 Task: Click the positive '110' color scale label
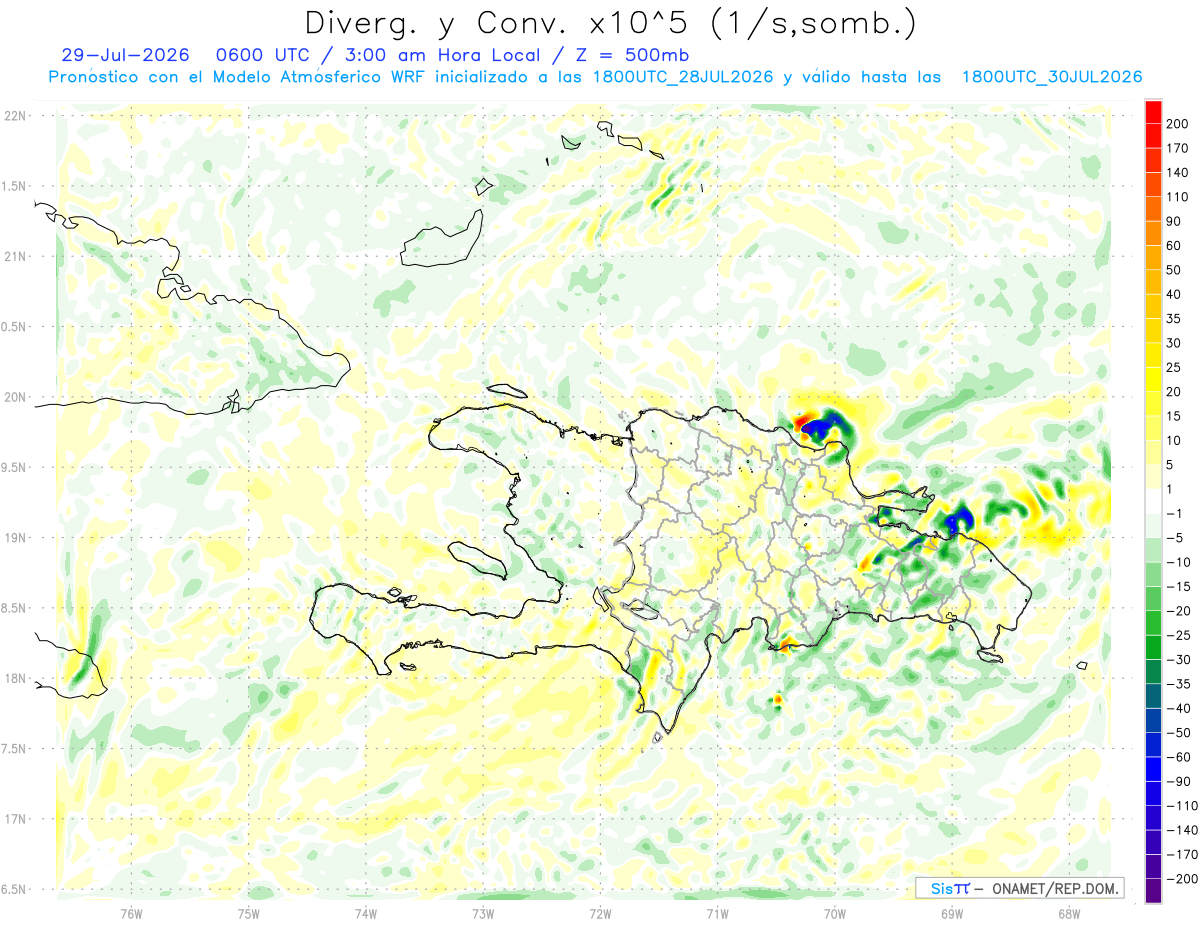pos(1177,197)
